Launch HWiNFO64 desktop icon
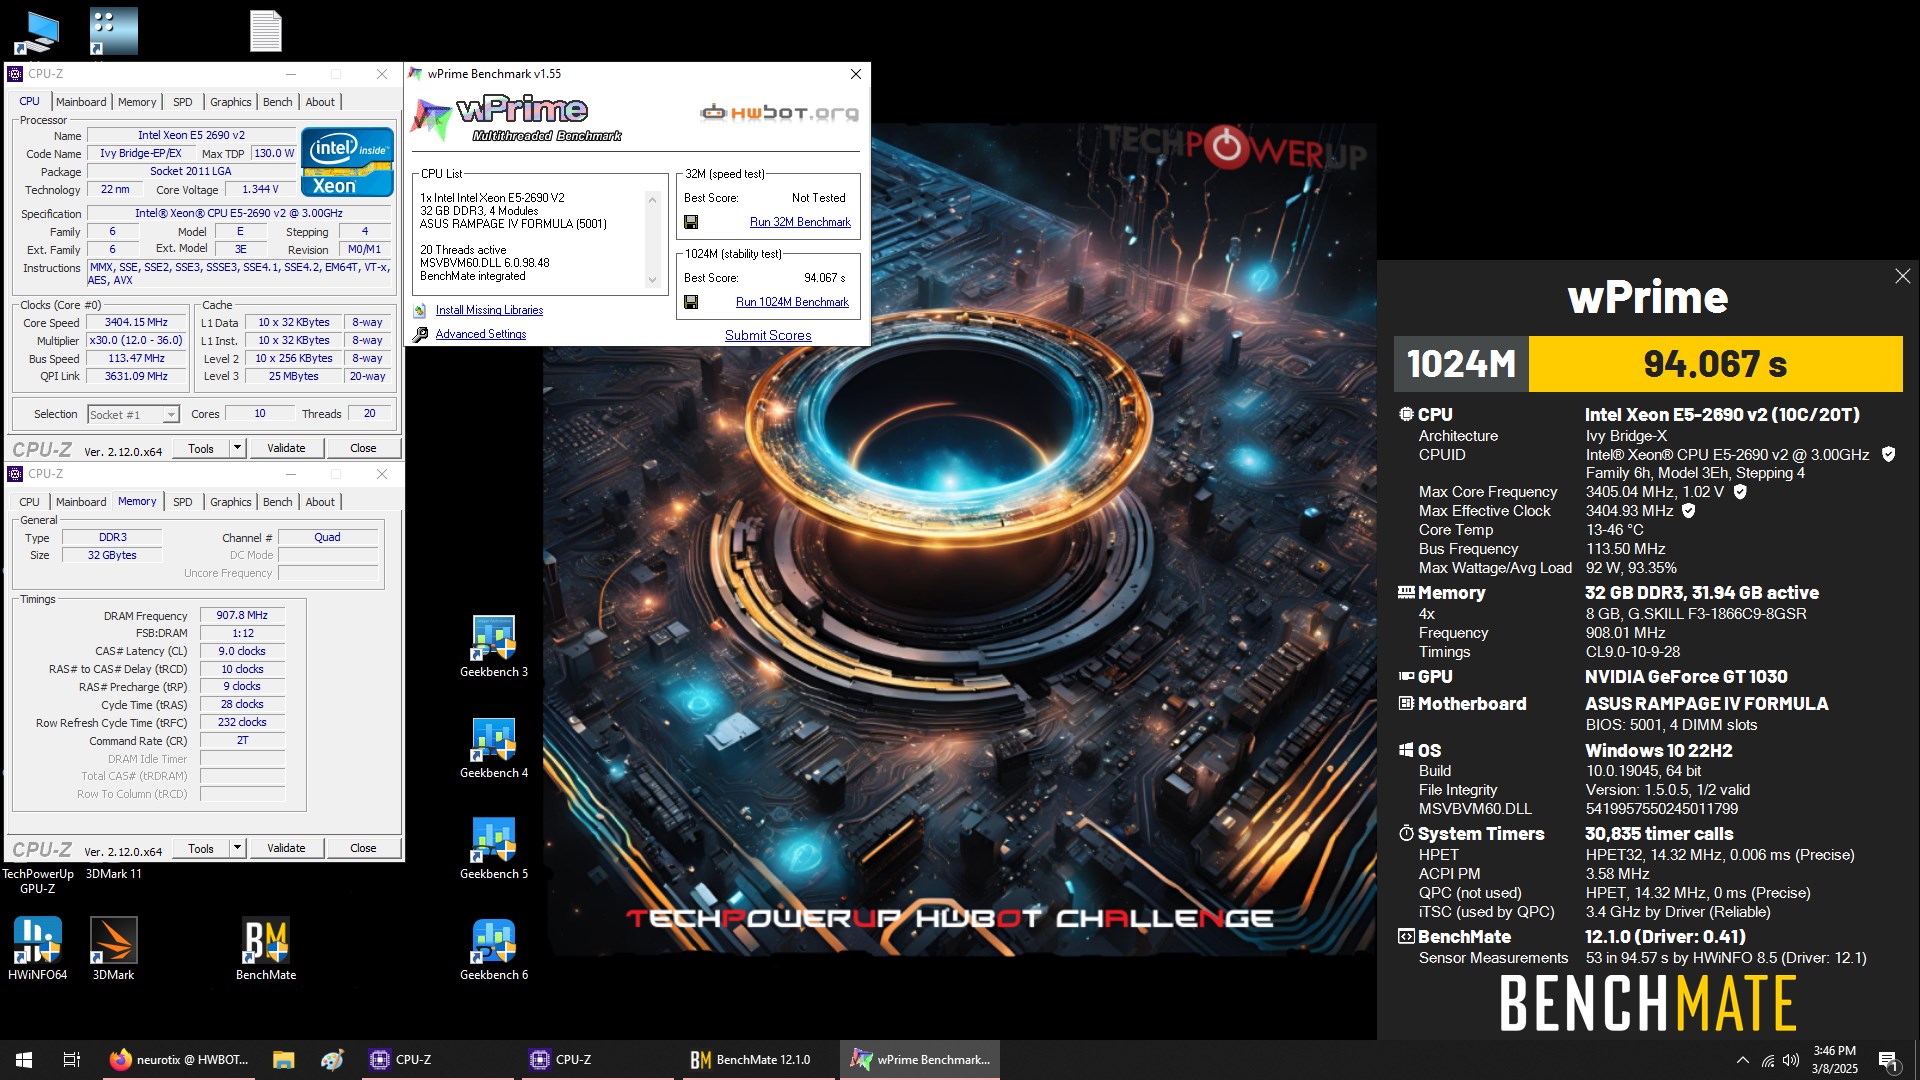The image size is (1920, 1080). 38,949
